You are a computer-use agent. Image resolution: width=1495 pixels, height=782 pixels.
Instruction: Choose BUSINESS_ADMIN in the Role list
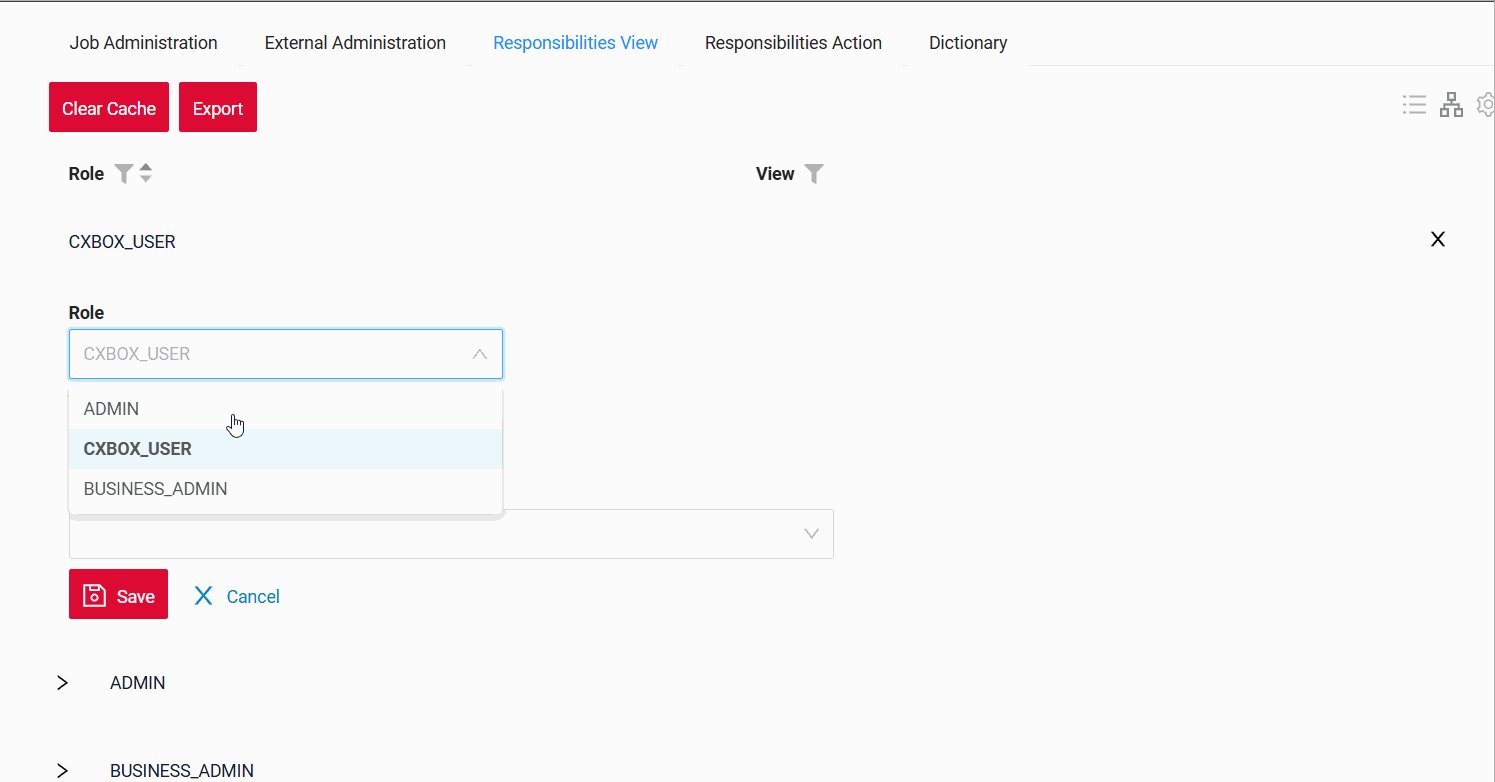click(156, 489)
